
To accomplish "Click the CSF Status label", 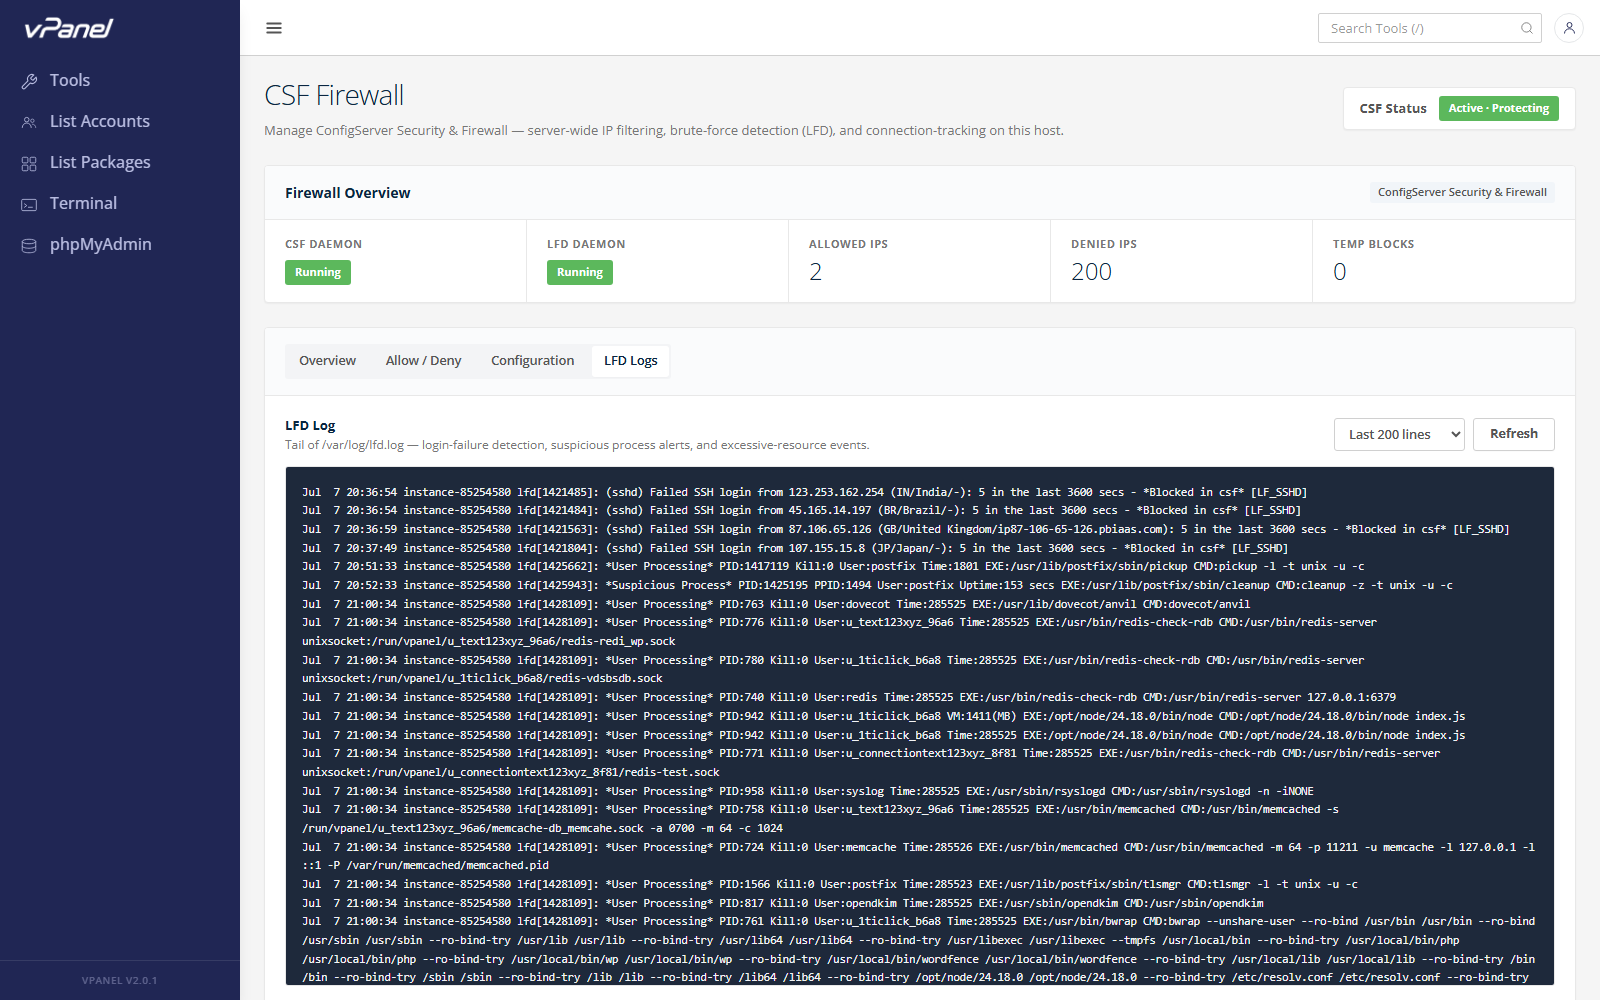I will pyautogui.click(x=1393, y=109).
